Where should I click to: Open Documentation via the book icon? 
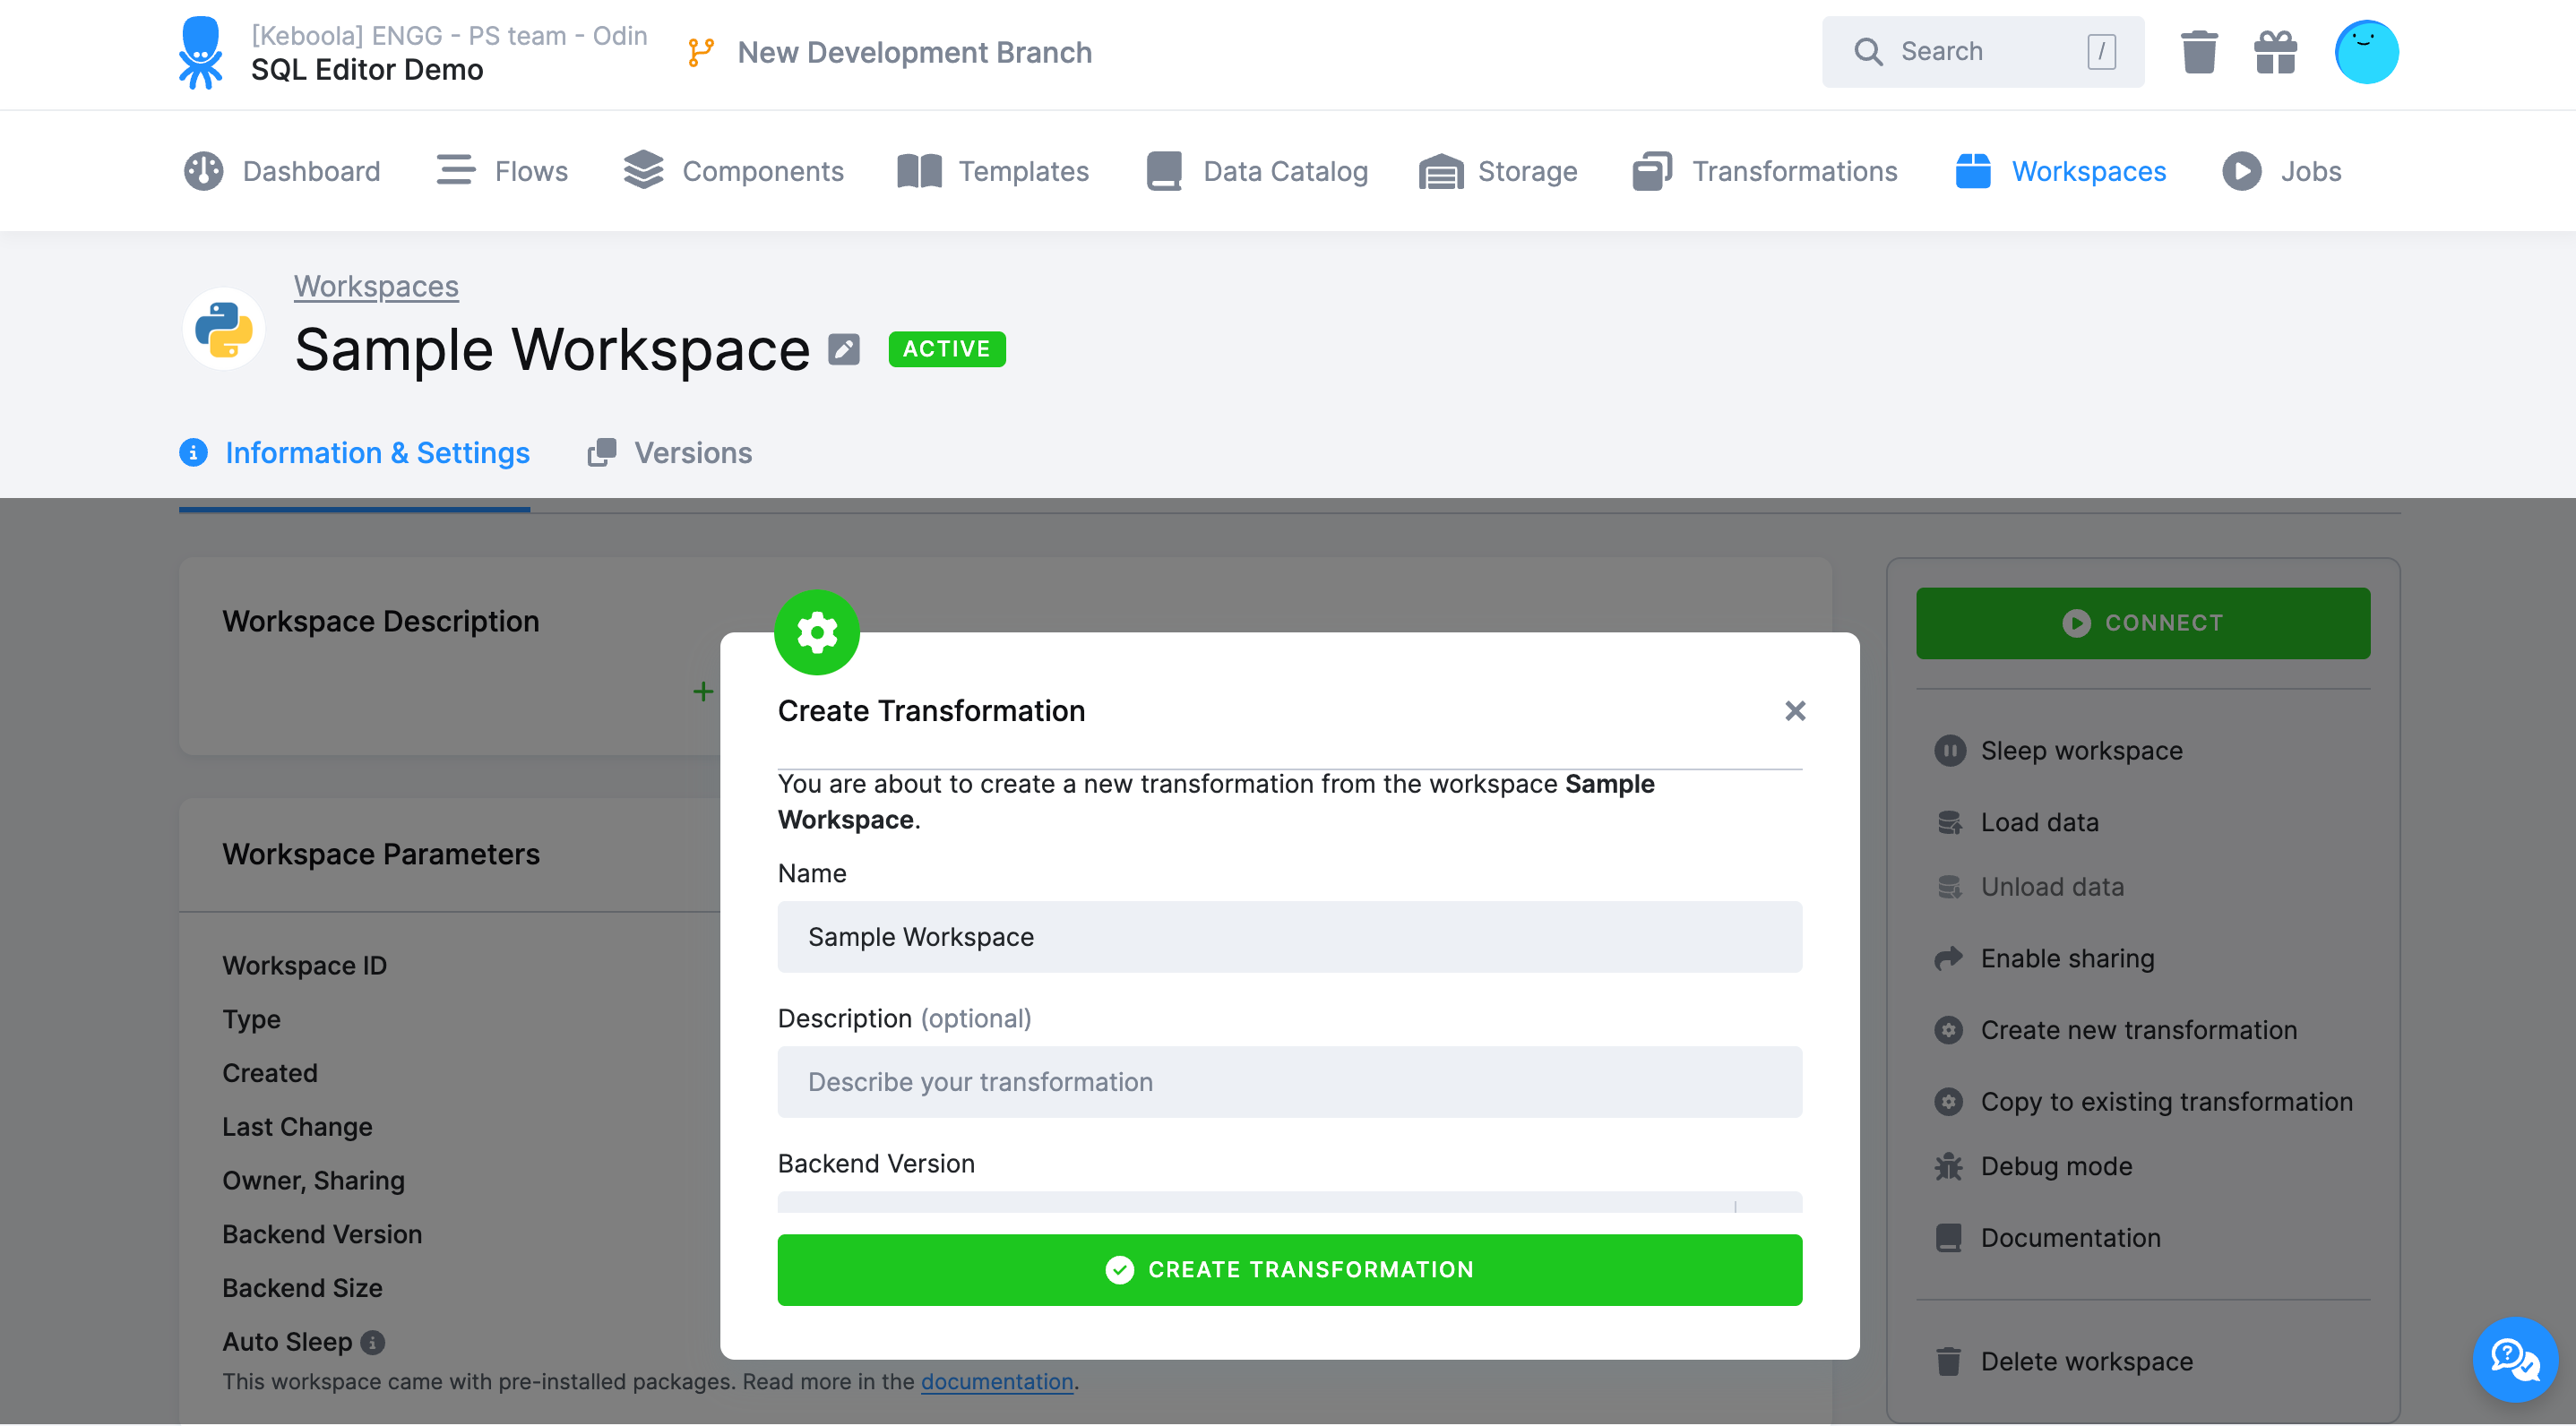click(x=1949, y=1237)
